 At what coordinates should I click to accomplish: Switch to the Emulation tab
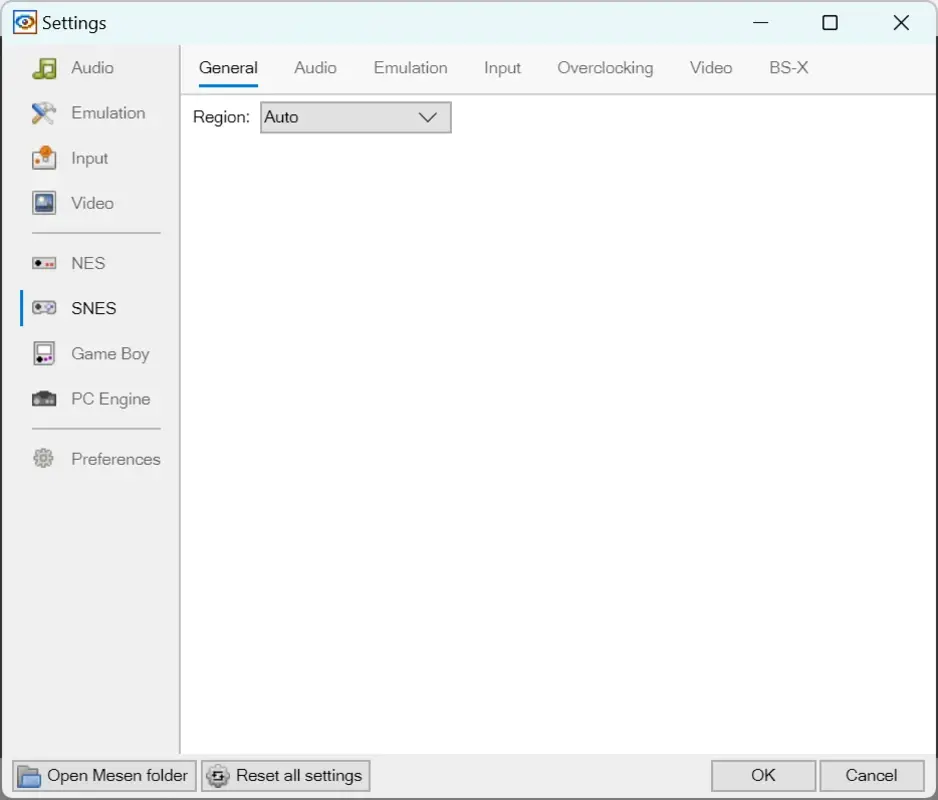point(410,68)
